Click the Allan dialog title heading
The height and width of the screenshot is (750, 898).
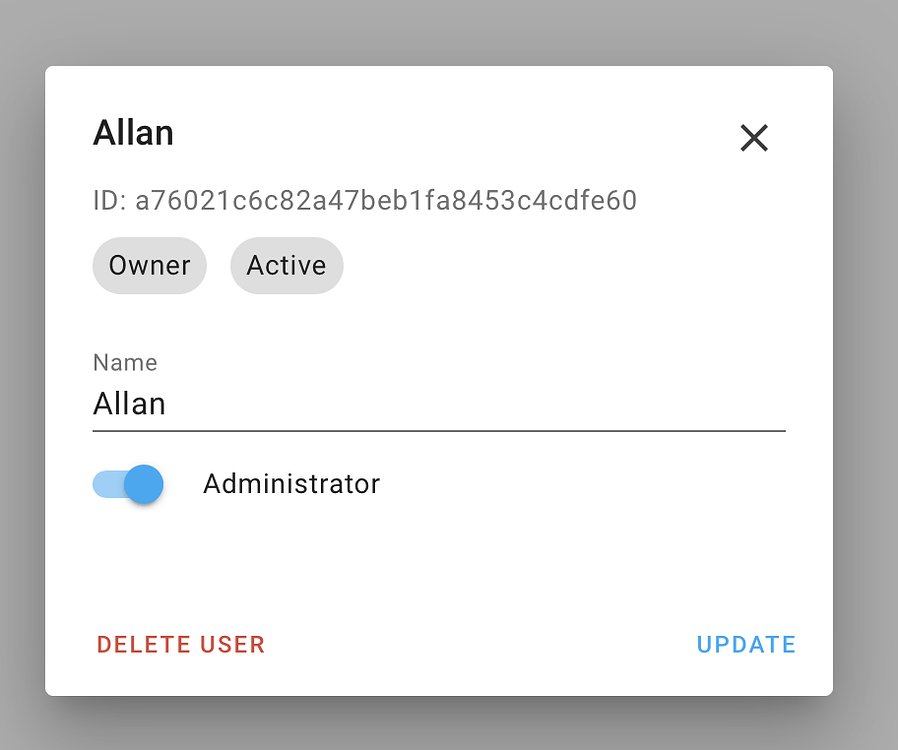click(x=133, y=133)
